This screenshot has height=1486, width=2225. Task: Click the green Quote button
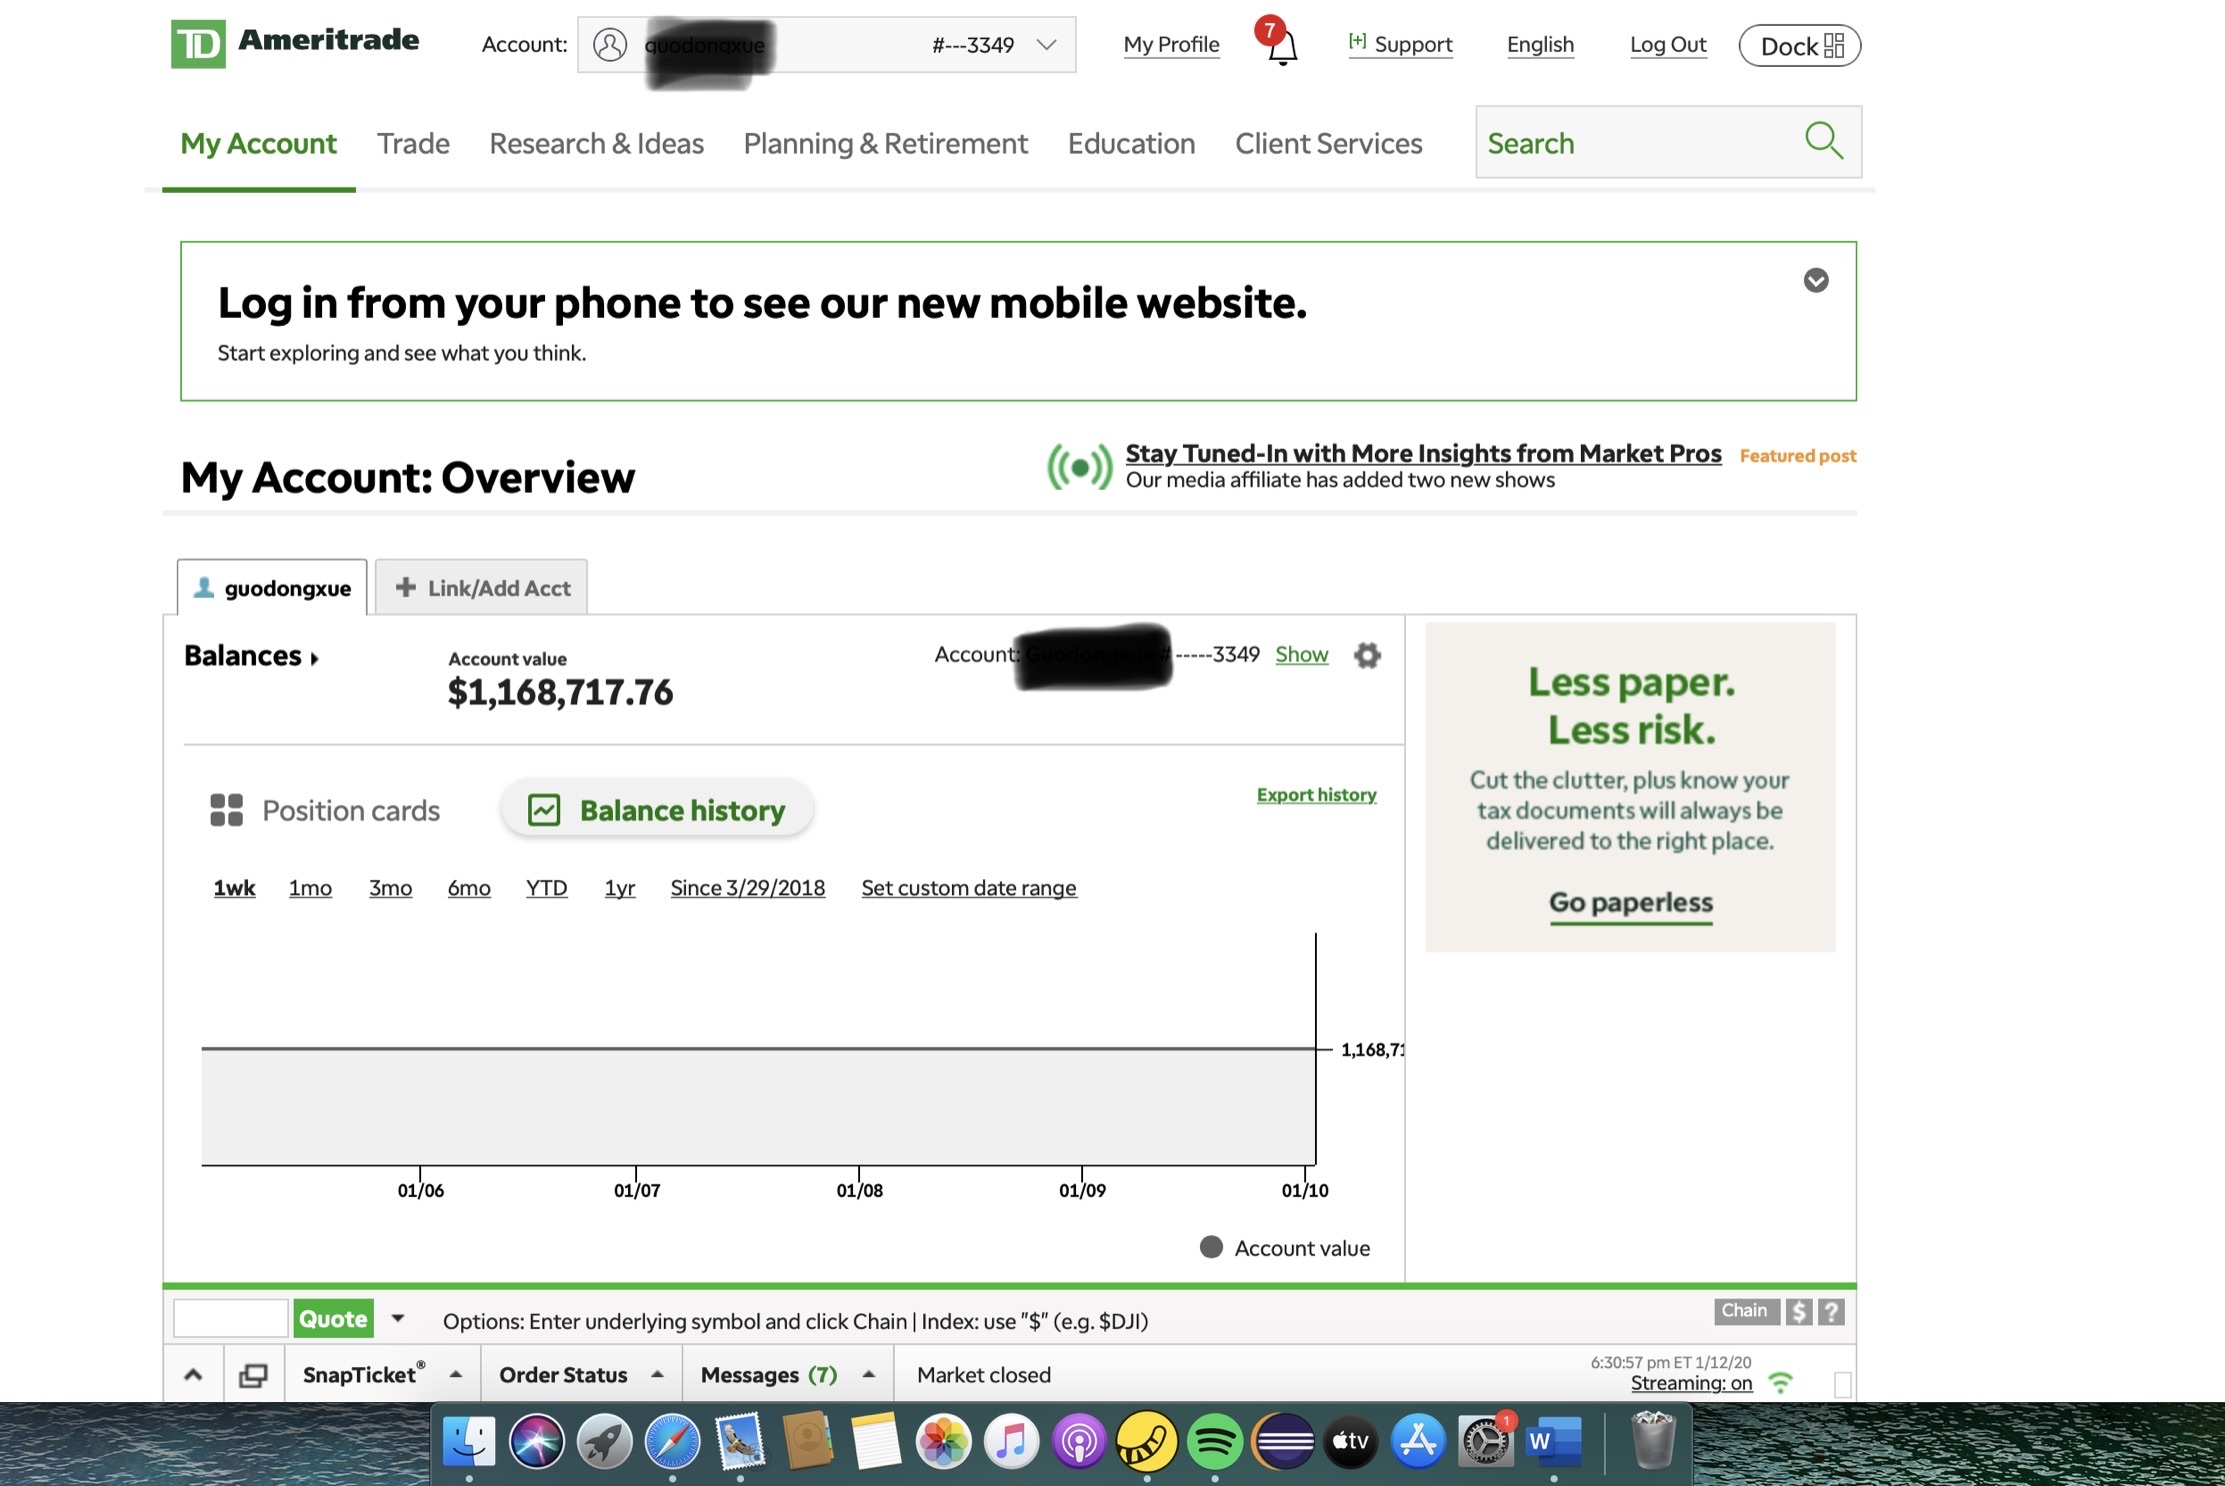click(x=333, y=1319)
